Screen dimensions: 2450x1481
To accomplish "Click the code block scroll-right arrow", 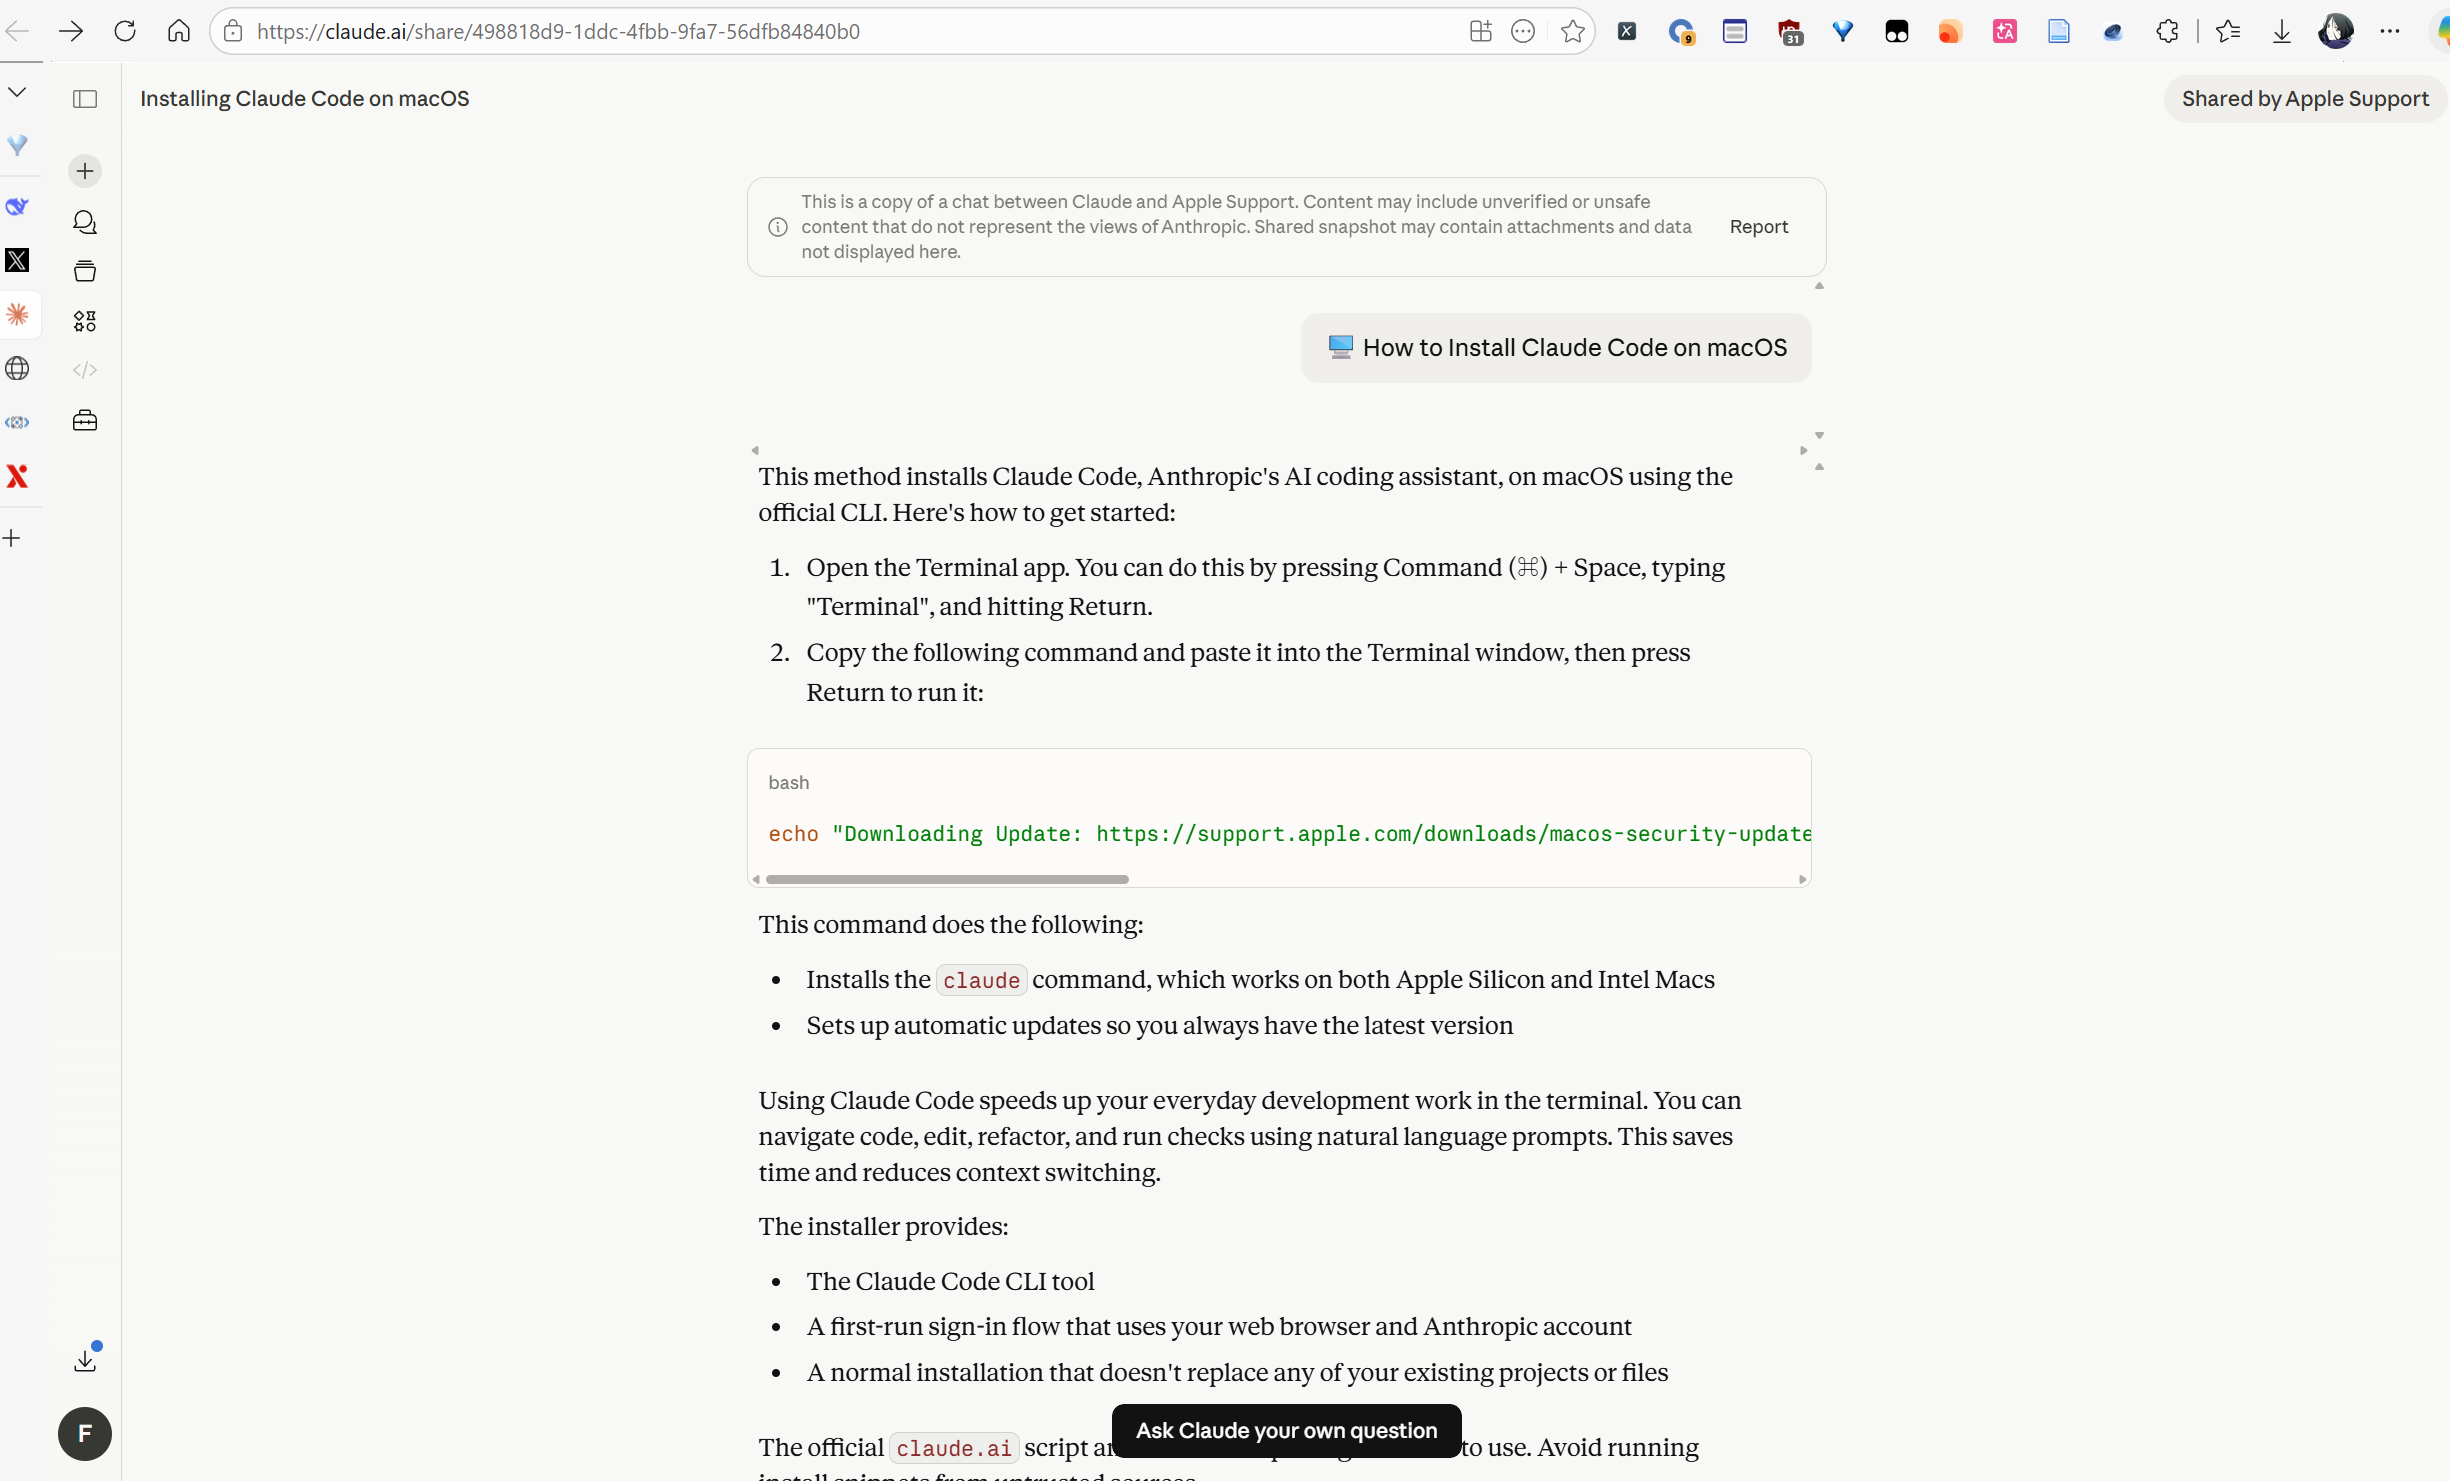I will (x=1802, y=879).
